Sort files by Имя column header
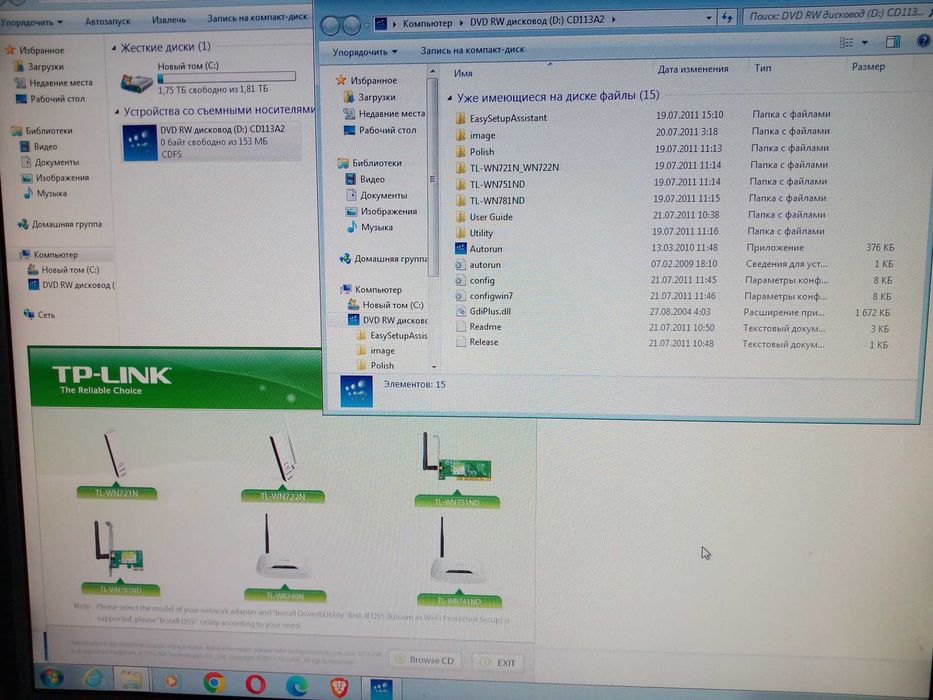933x700 pixels. (x=463, y=73)
